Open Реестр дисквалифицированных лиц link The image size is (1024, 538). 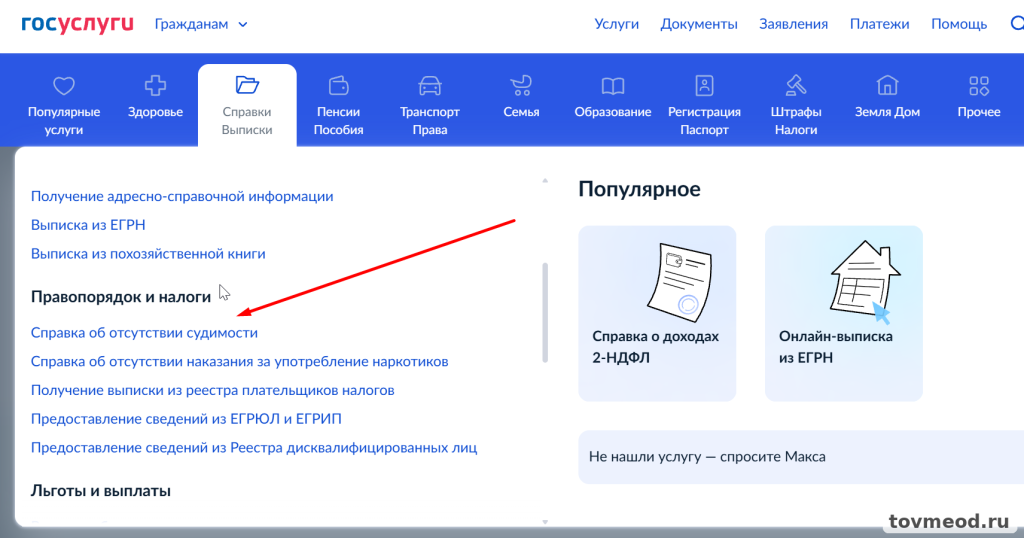(254, 448)
